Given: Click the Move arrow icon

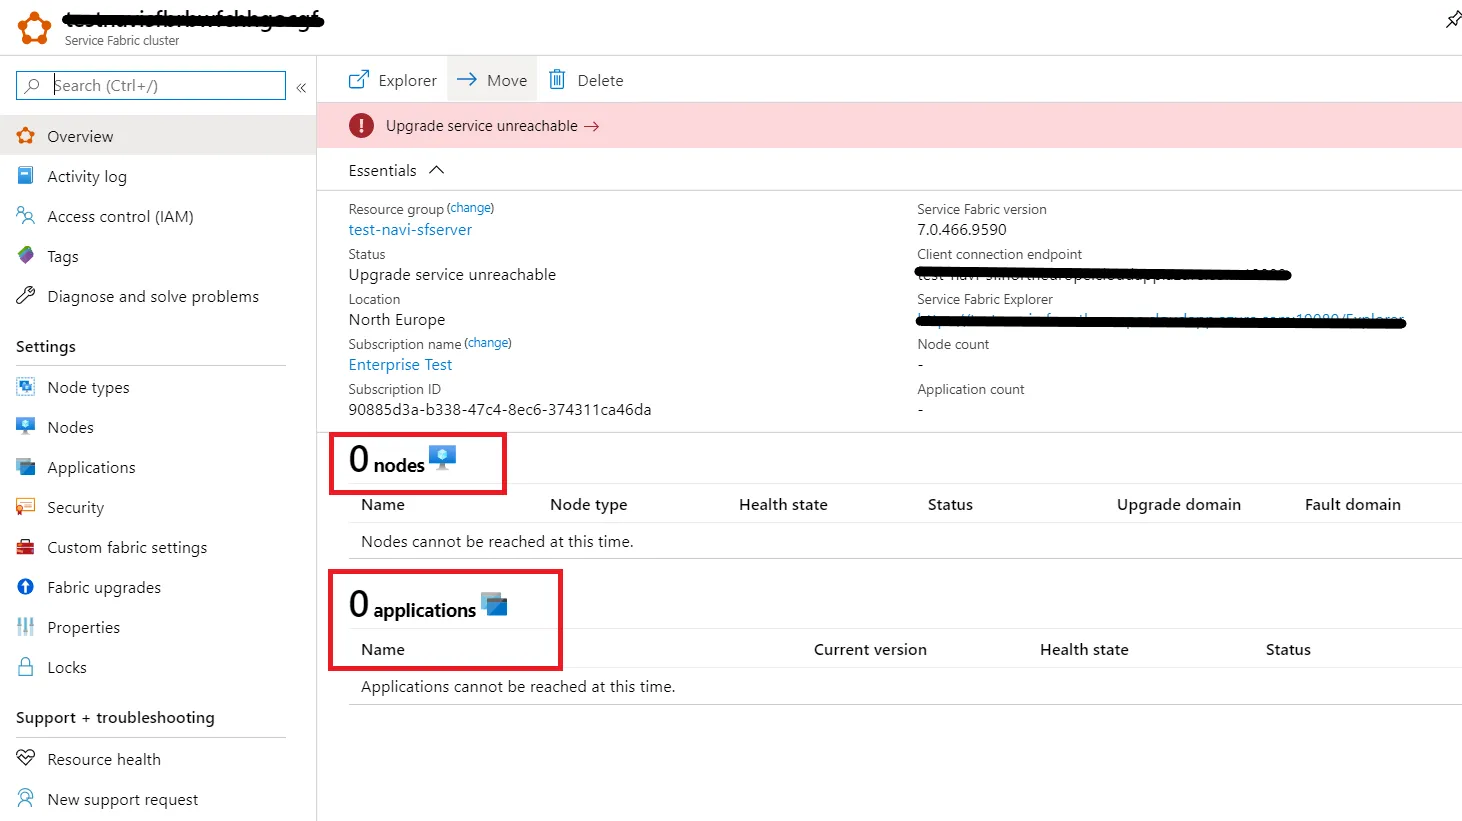Looking at the screenshot, I should (x=466, y=80).
